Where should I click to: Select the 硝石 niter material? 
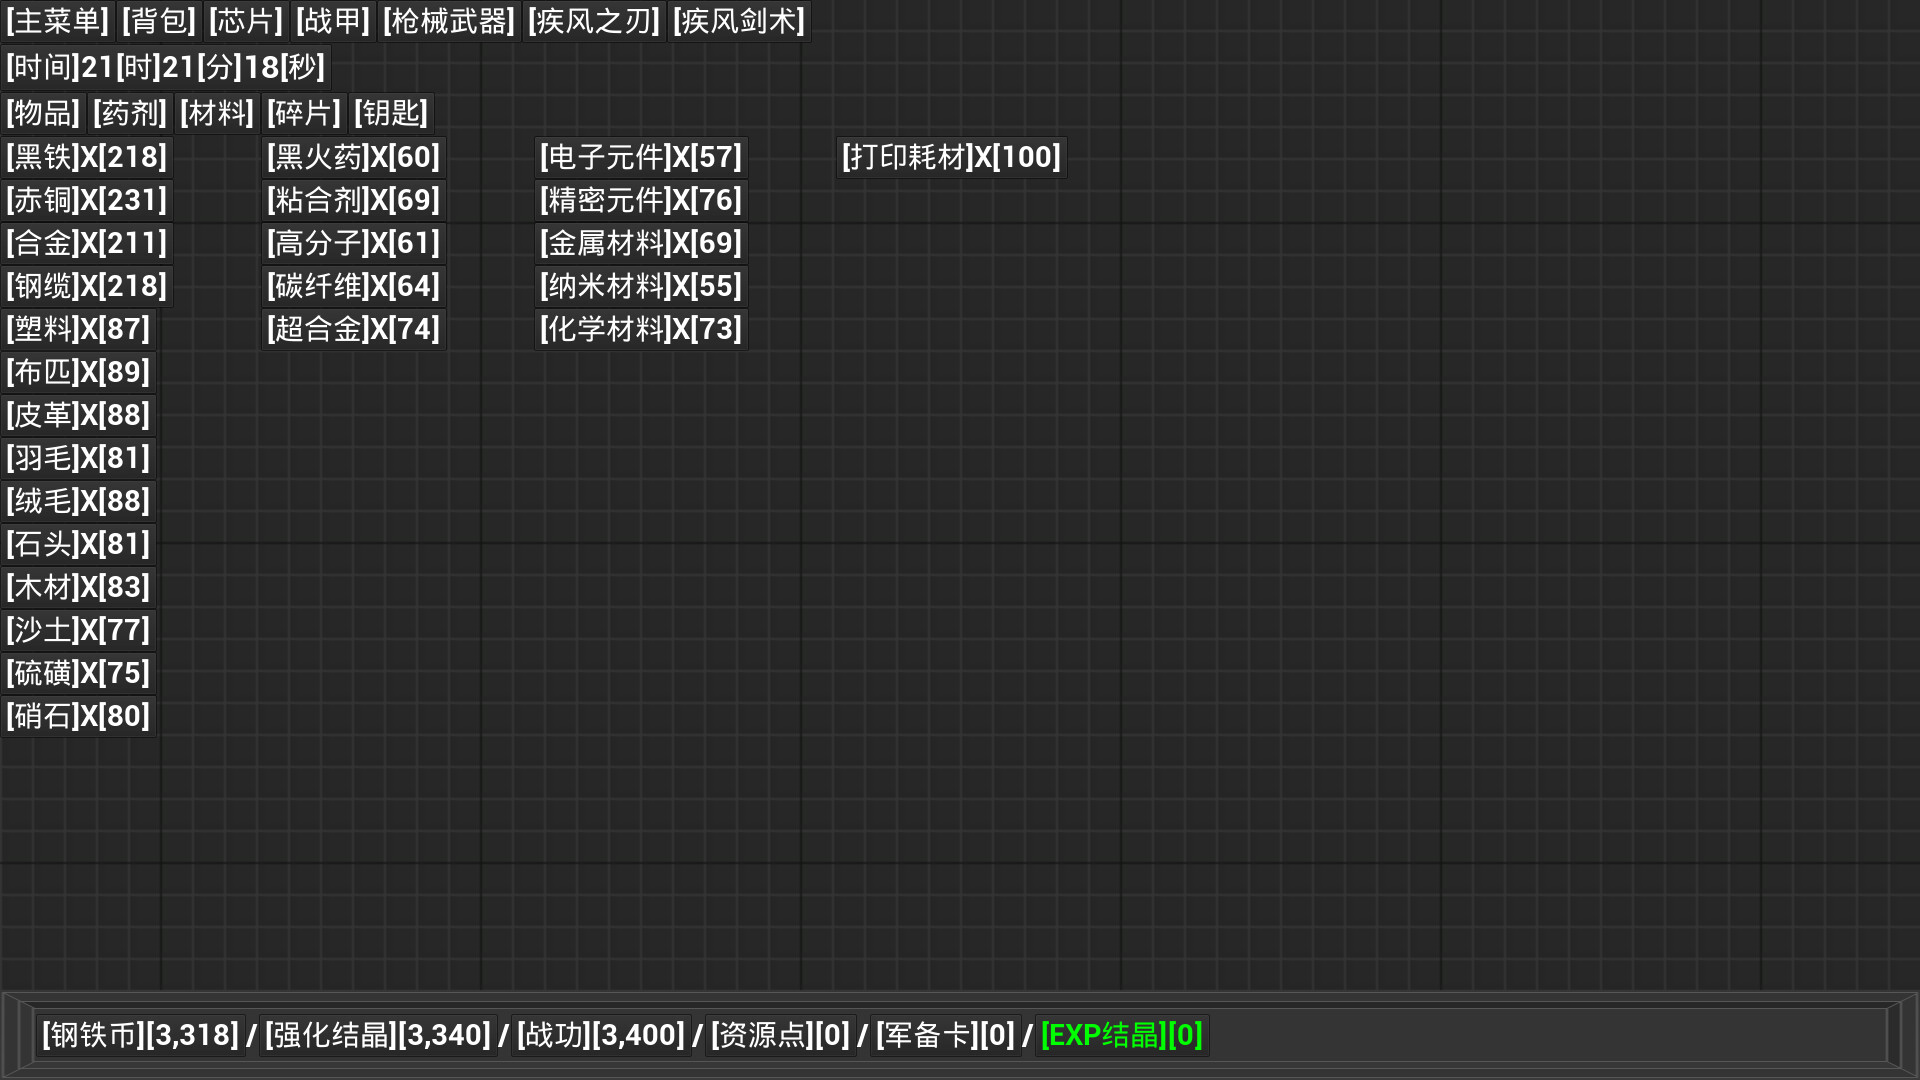pyautogui.click(x=78, y=715)
